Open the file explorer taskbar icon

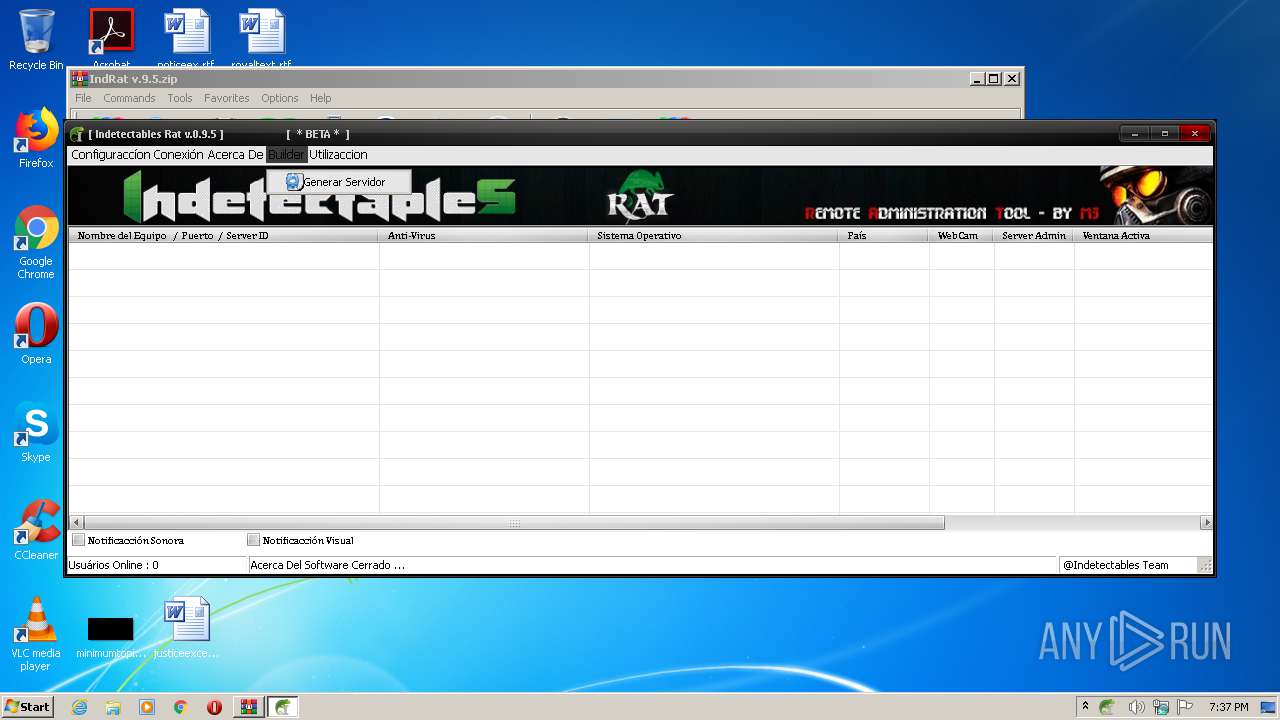click(x=113, y=707)
